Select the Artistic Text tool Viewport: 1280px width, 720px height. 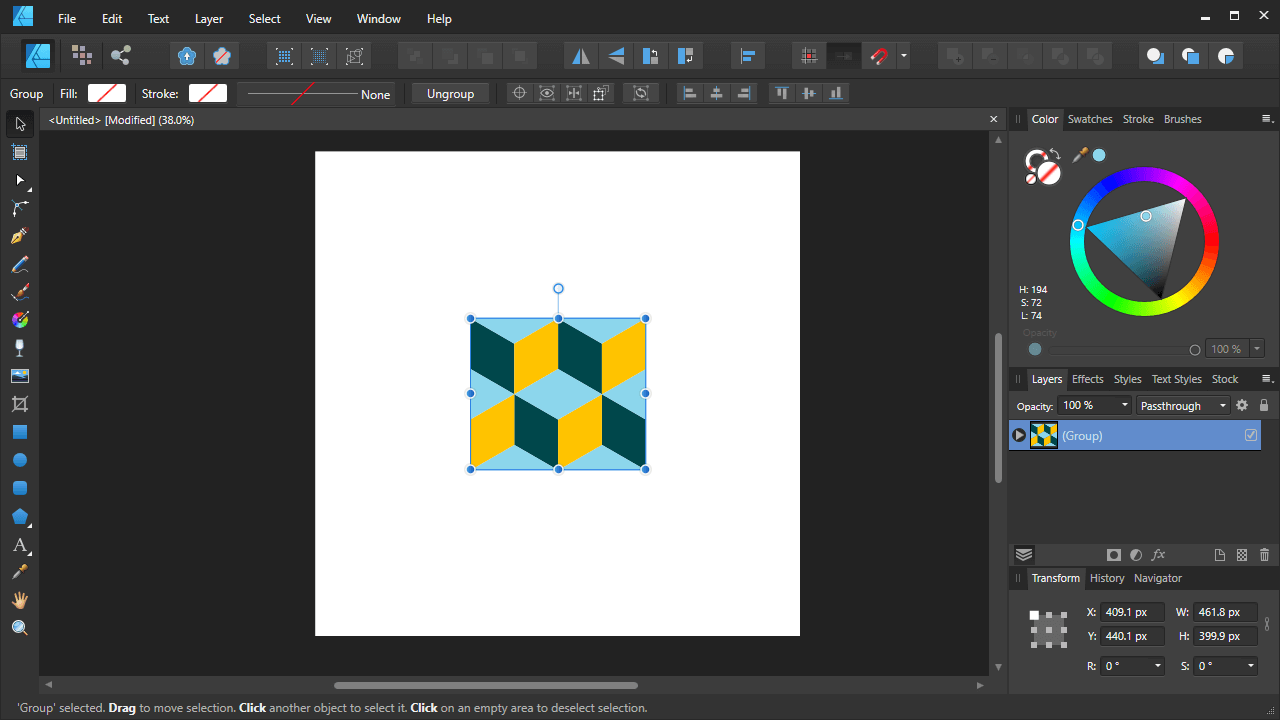point(20,545)
